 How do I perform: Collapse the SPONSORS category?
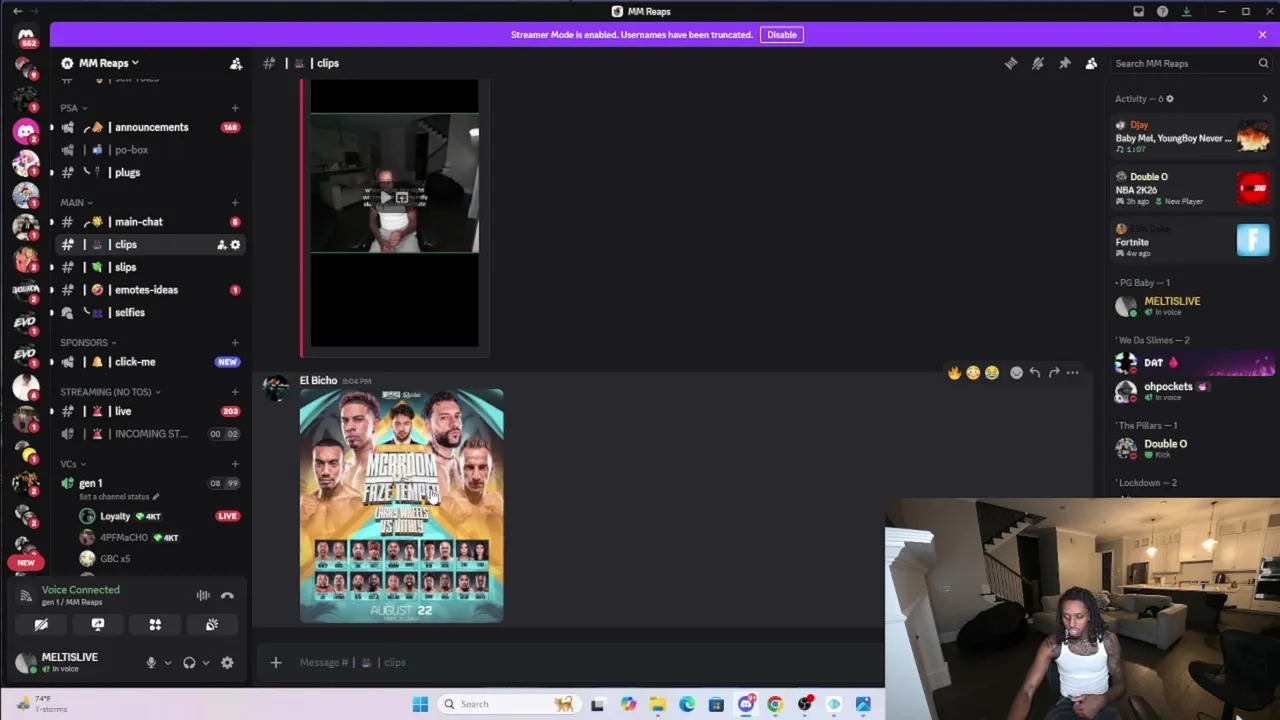(88, 342)
